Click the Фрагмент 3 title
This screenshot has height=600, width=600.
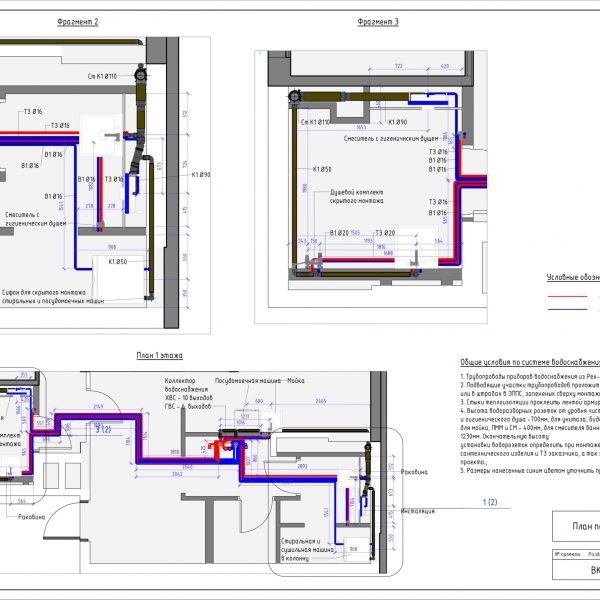point(378,22)
